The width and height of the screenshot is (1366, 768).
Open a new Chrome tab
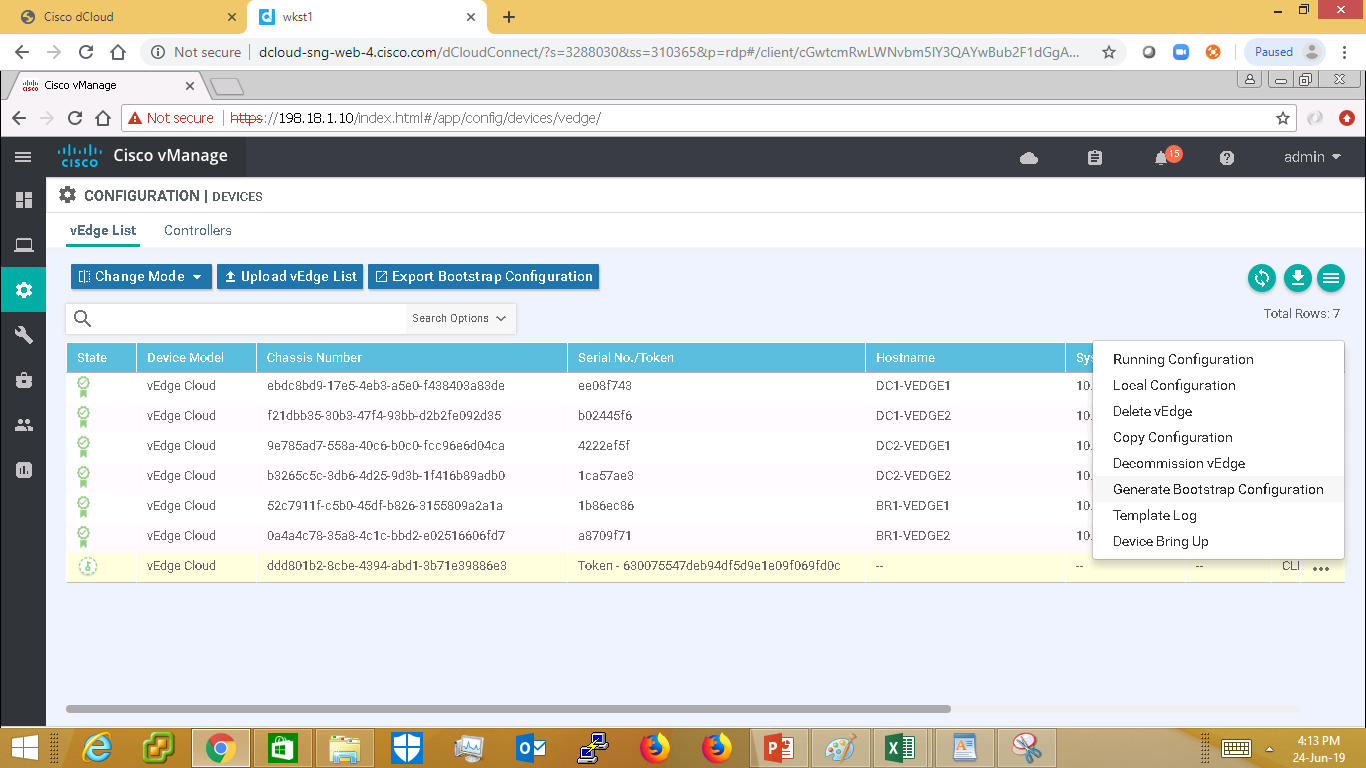509,17
